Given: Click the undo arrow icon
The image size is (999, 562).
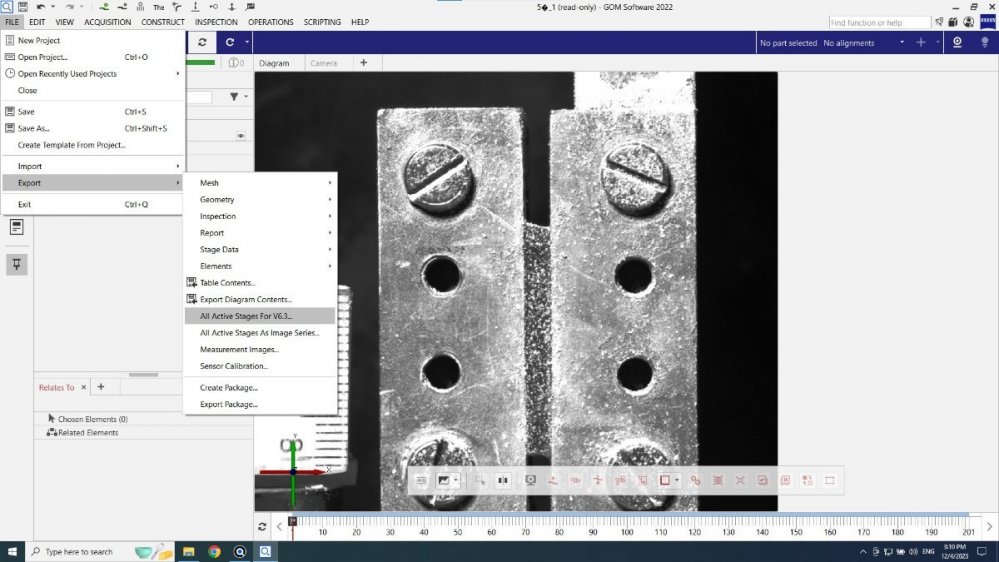Looking at the screenshot, I should (40, 7).
